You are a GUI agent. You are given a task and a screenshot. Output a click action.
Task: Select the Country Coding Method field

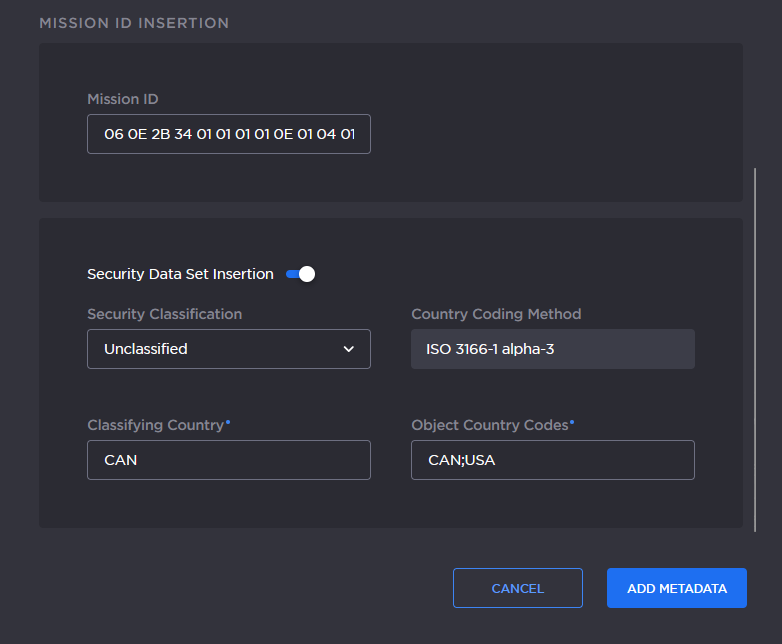pyautogui.click(x=552, y=349)
